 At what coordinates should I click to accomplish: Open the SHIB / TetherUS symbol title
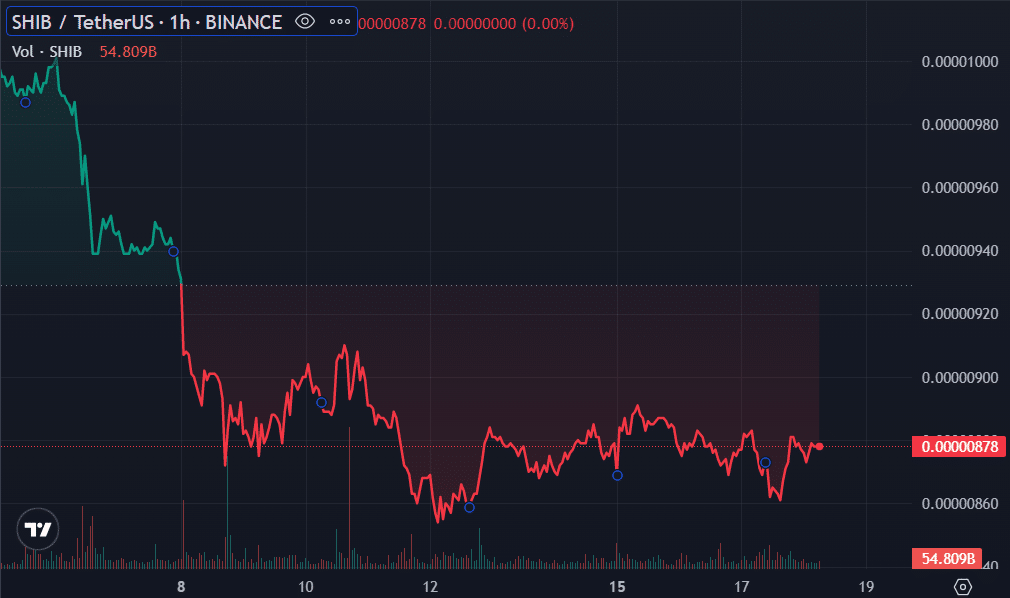tap(147, 23)
